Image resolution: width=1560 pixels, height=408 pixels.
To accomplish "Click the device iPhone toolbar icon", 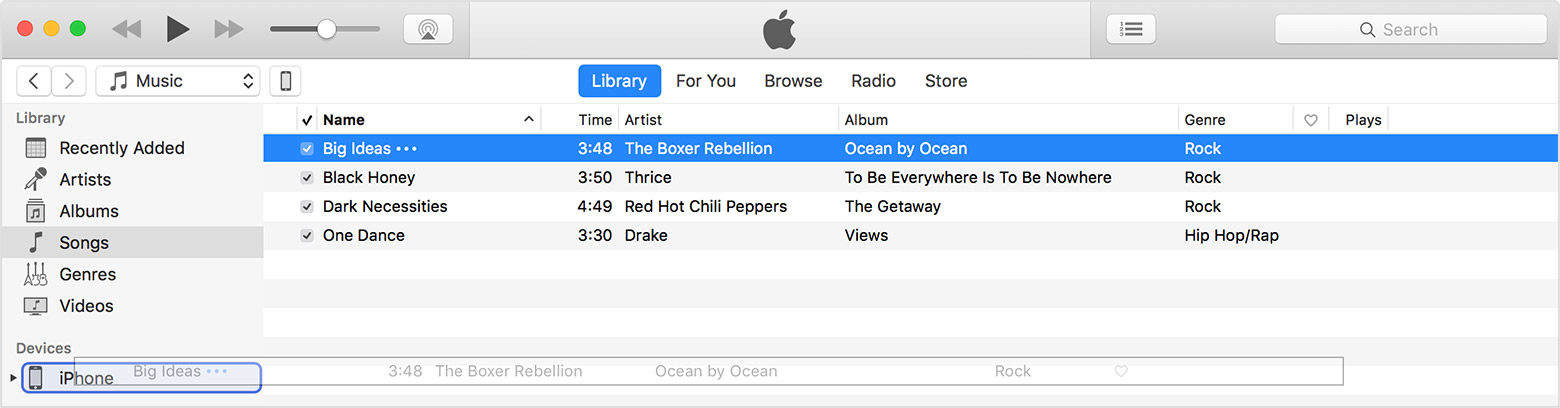I will 285,81.
